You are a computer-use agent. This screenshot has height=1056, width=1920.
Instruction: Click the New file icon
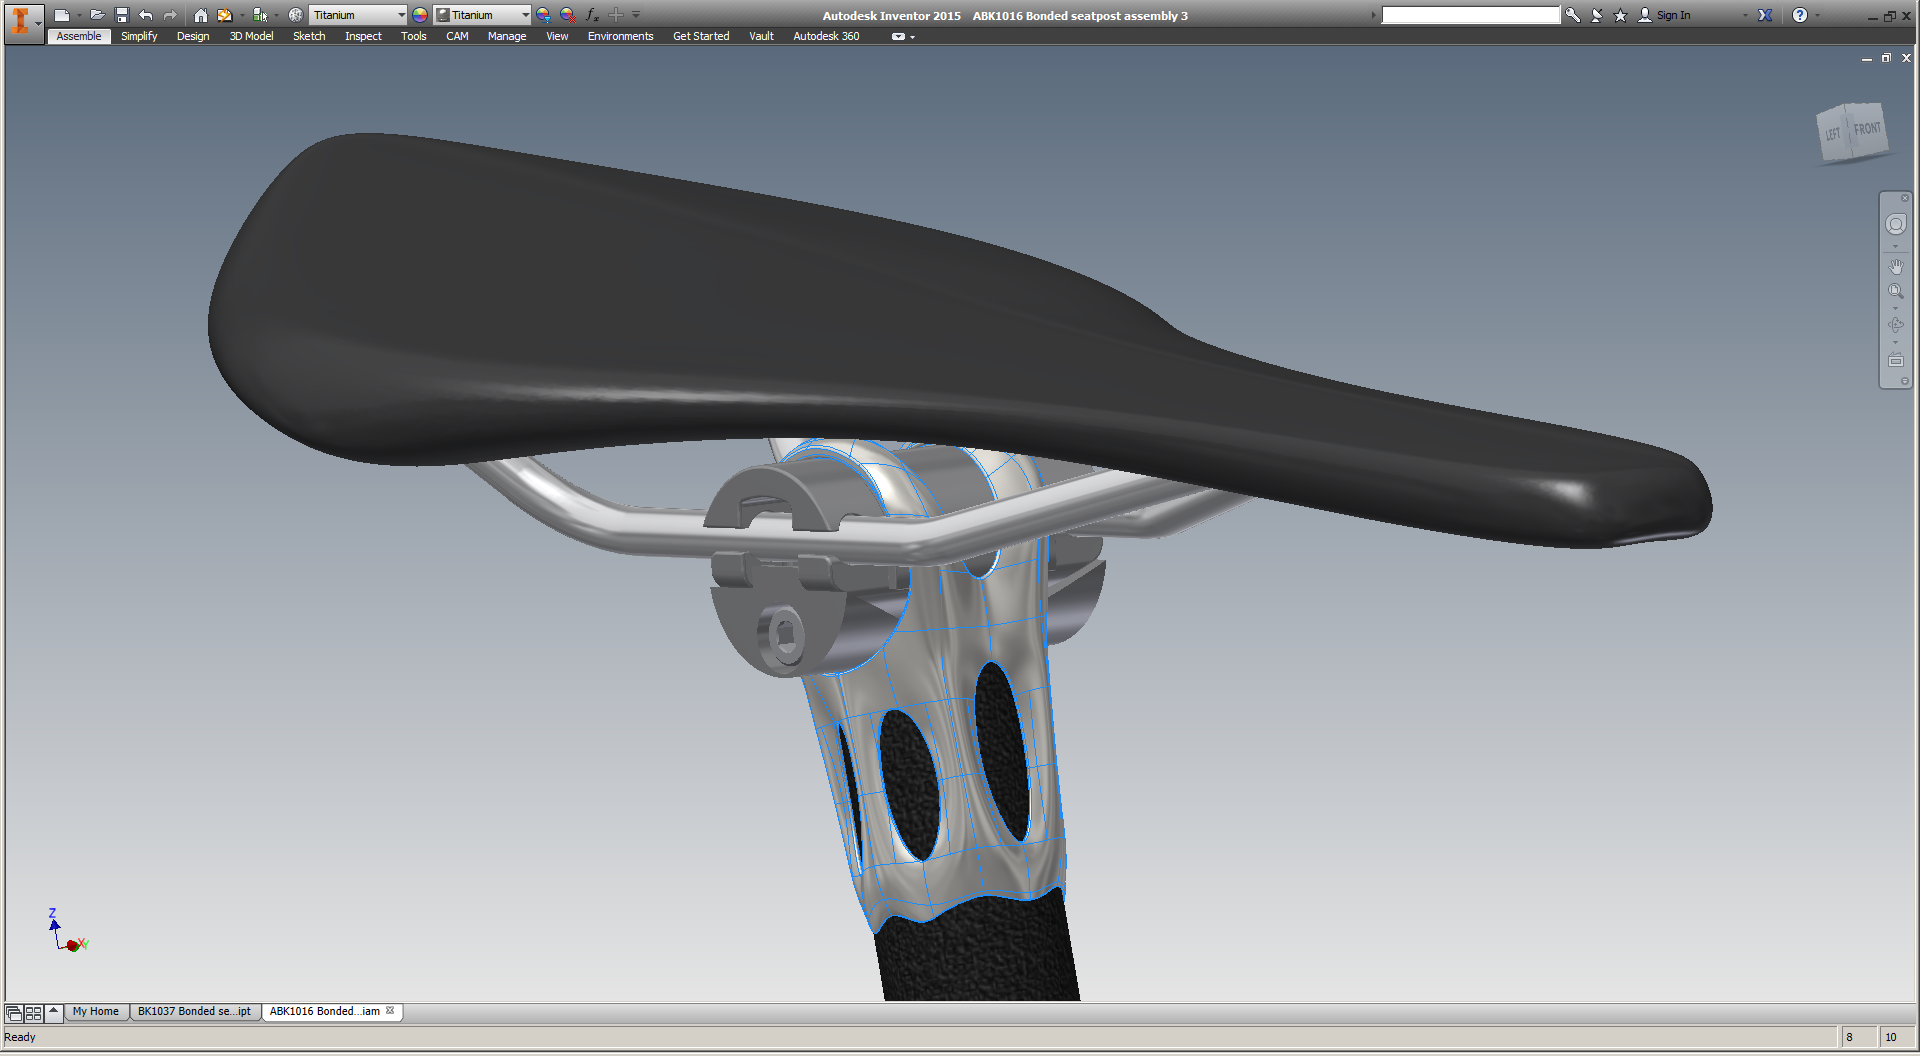62,15
